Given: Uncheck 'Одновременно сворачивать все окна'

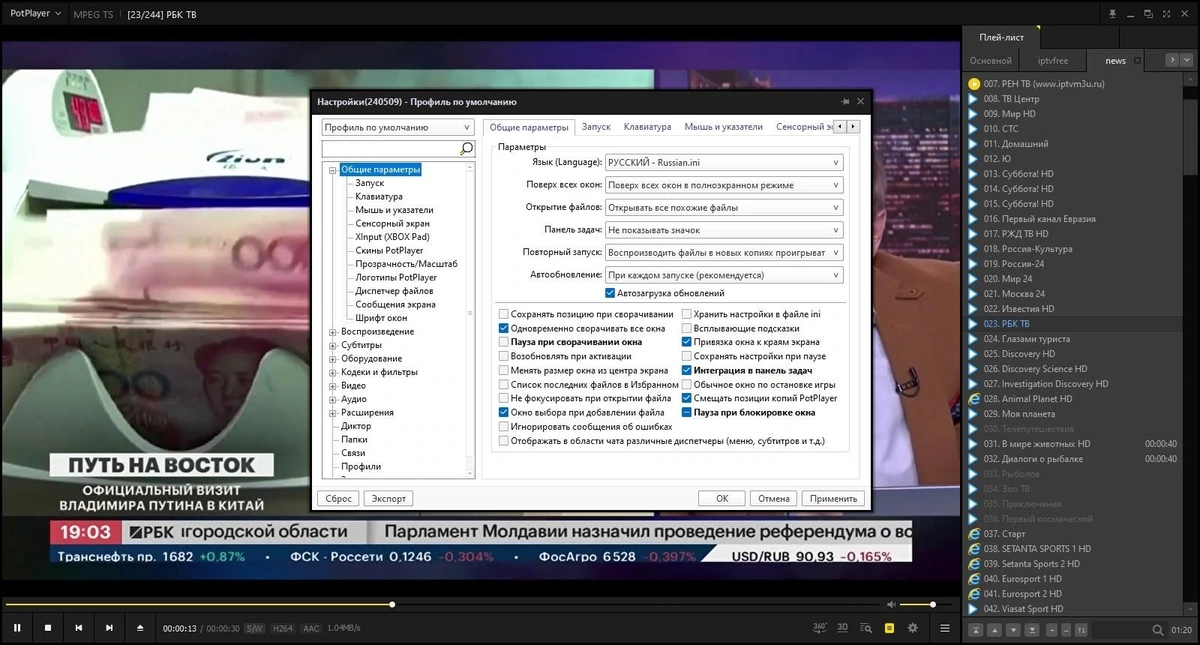Looking at the screenshot, I should tap(504, 328).
